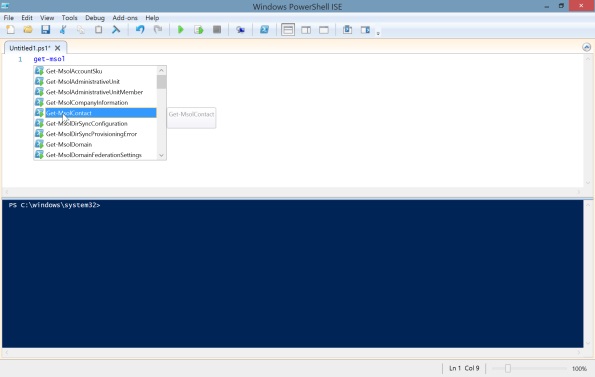Screen dimensions: 595x377
Task: Collapse the script pane with the round chevron
Action: click(586, 47)
